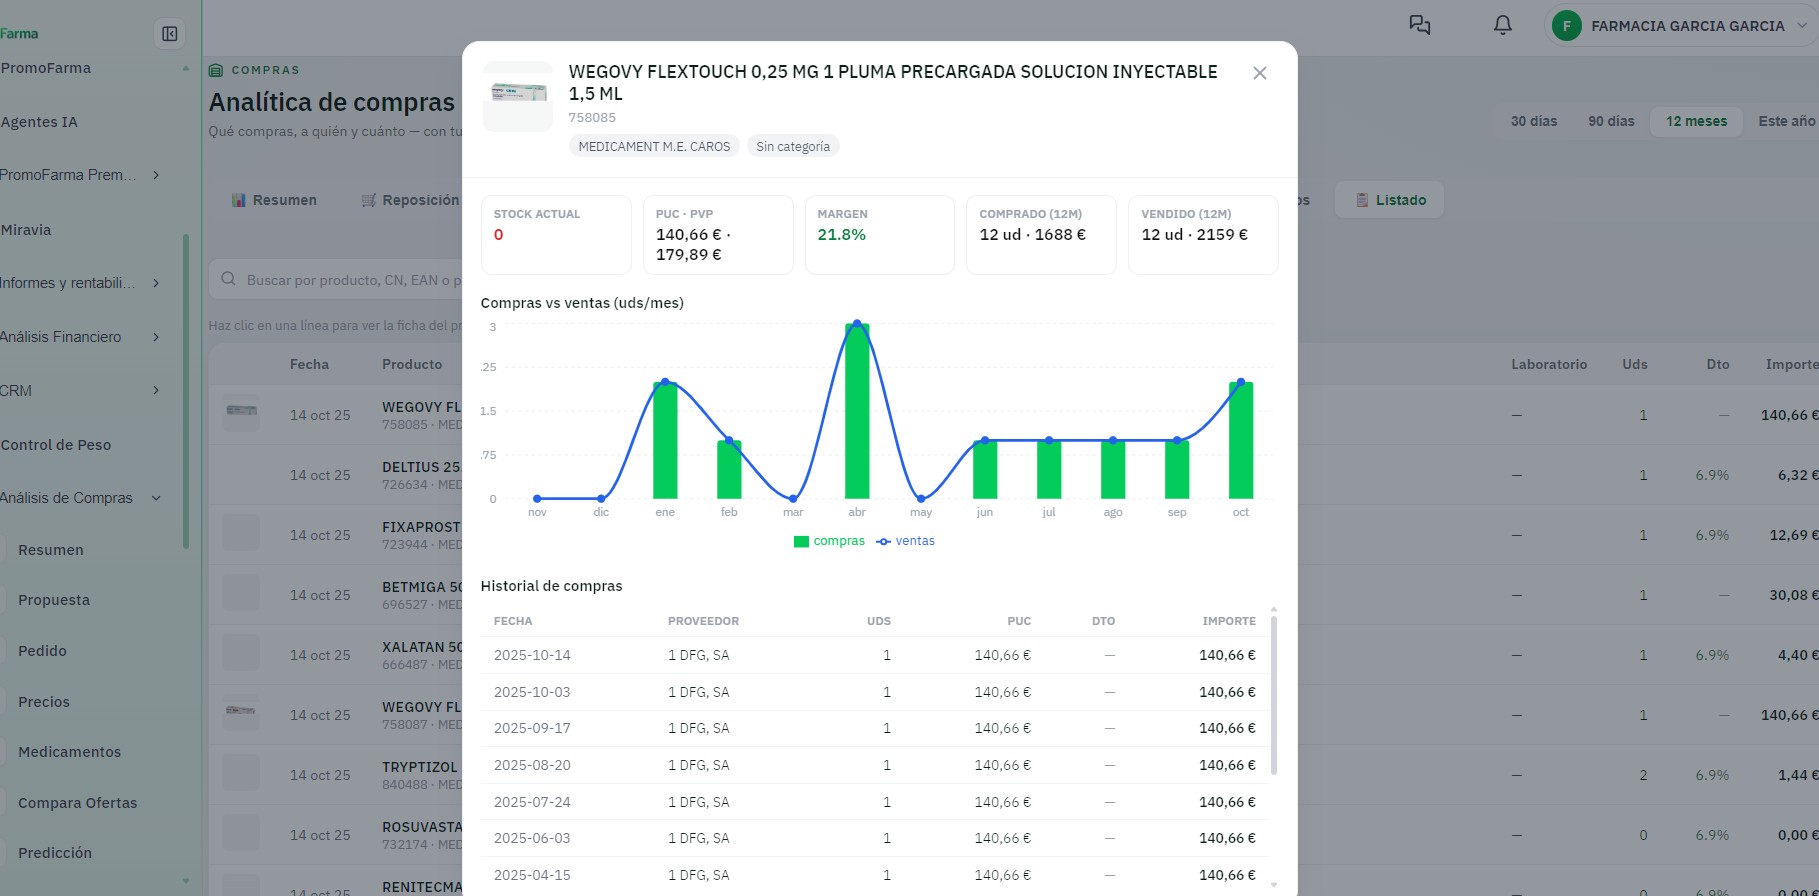This screenshot has width=1819, height=896.
Task: Expand the Informes y rentabili... submenu
Action: tap(156, 283)
